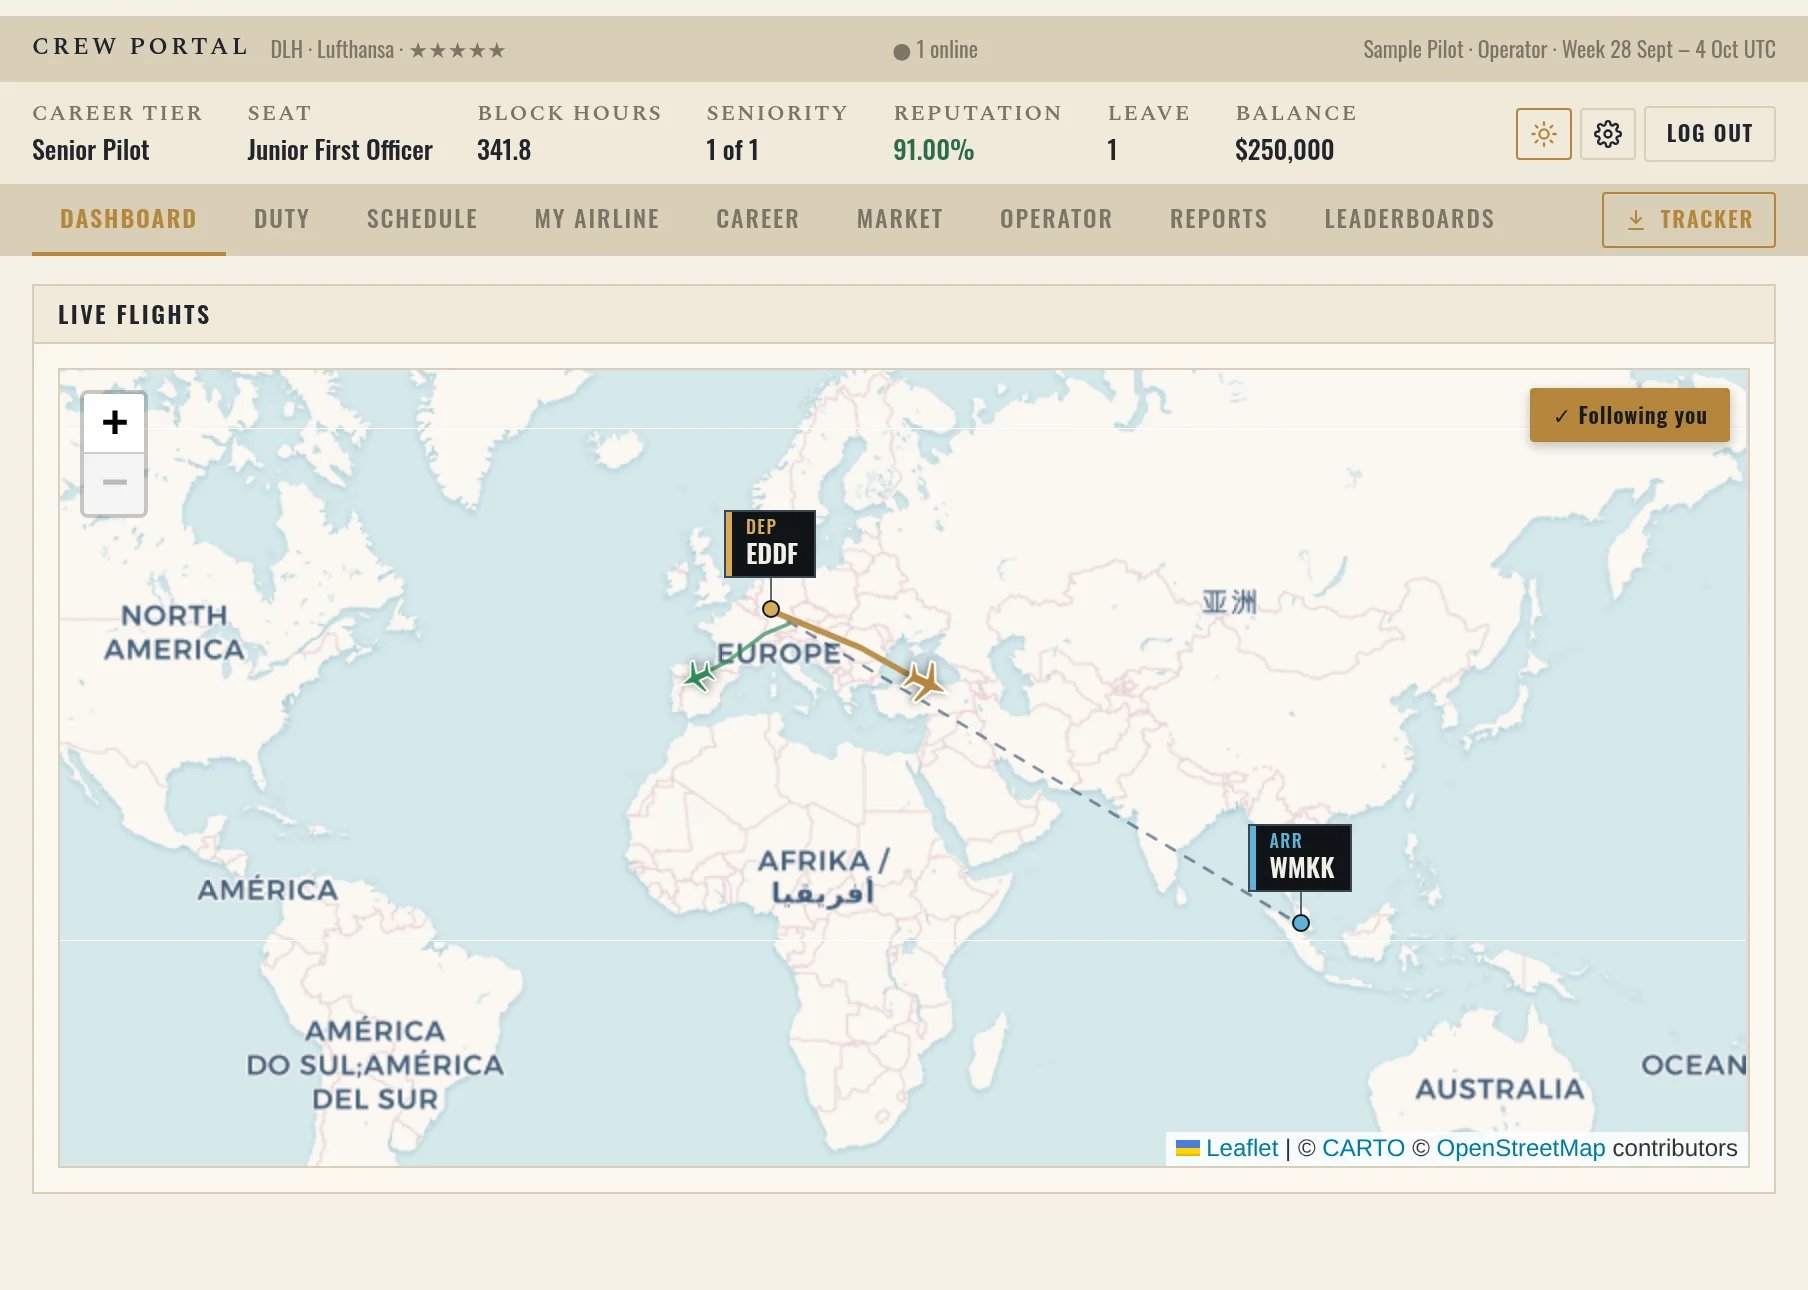Switch to the Duty tab
Viewport: 1808px width, 1290px height.
(282, 219)
